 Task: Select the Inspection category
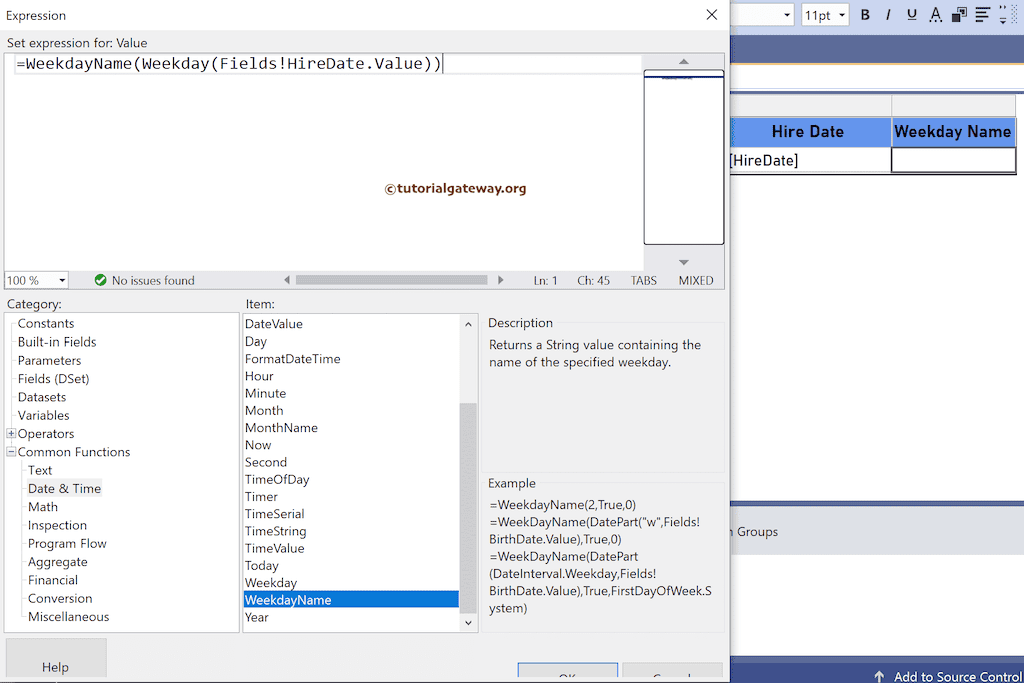[57, 525]
